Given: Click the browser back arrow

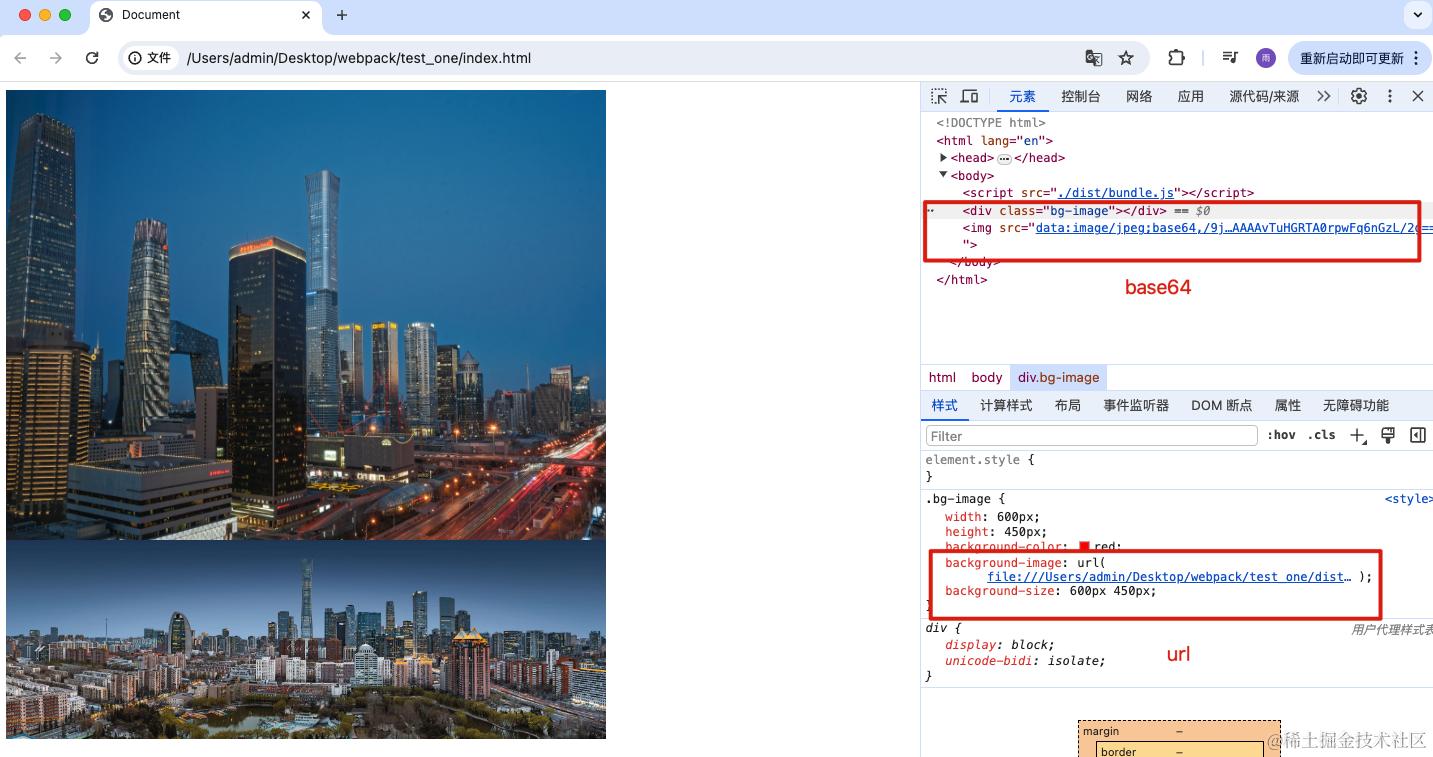Looking at the screenshot, I should (x=20, y=58).
